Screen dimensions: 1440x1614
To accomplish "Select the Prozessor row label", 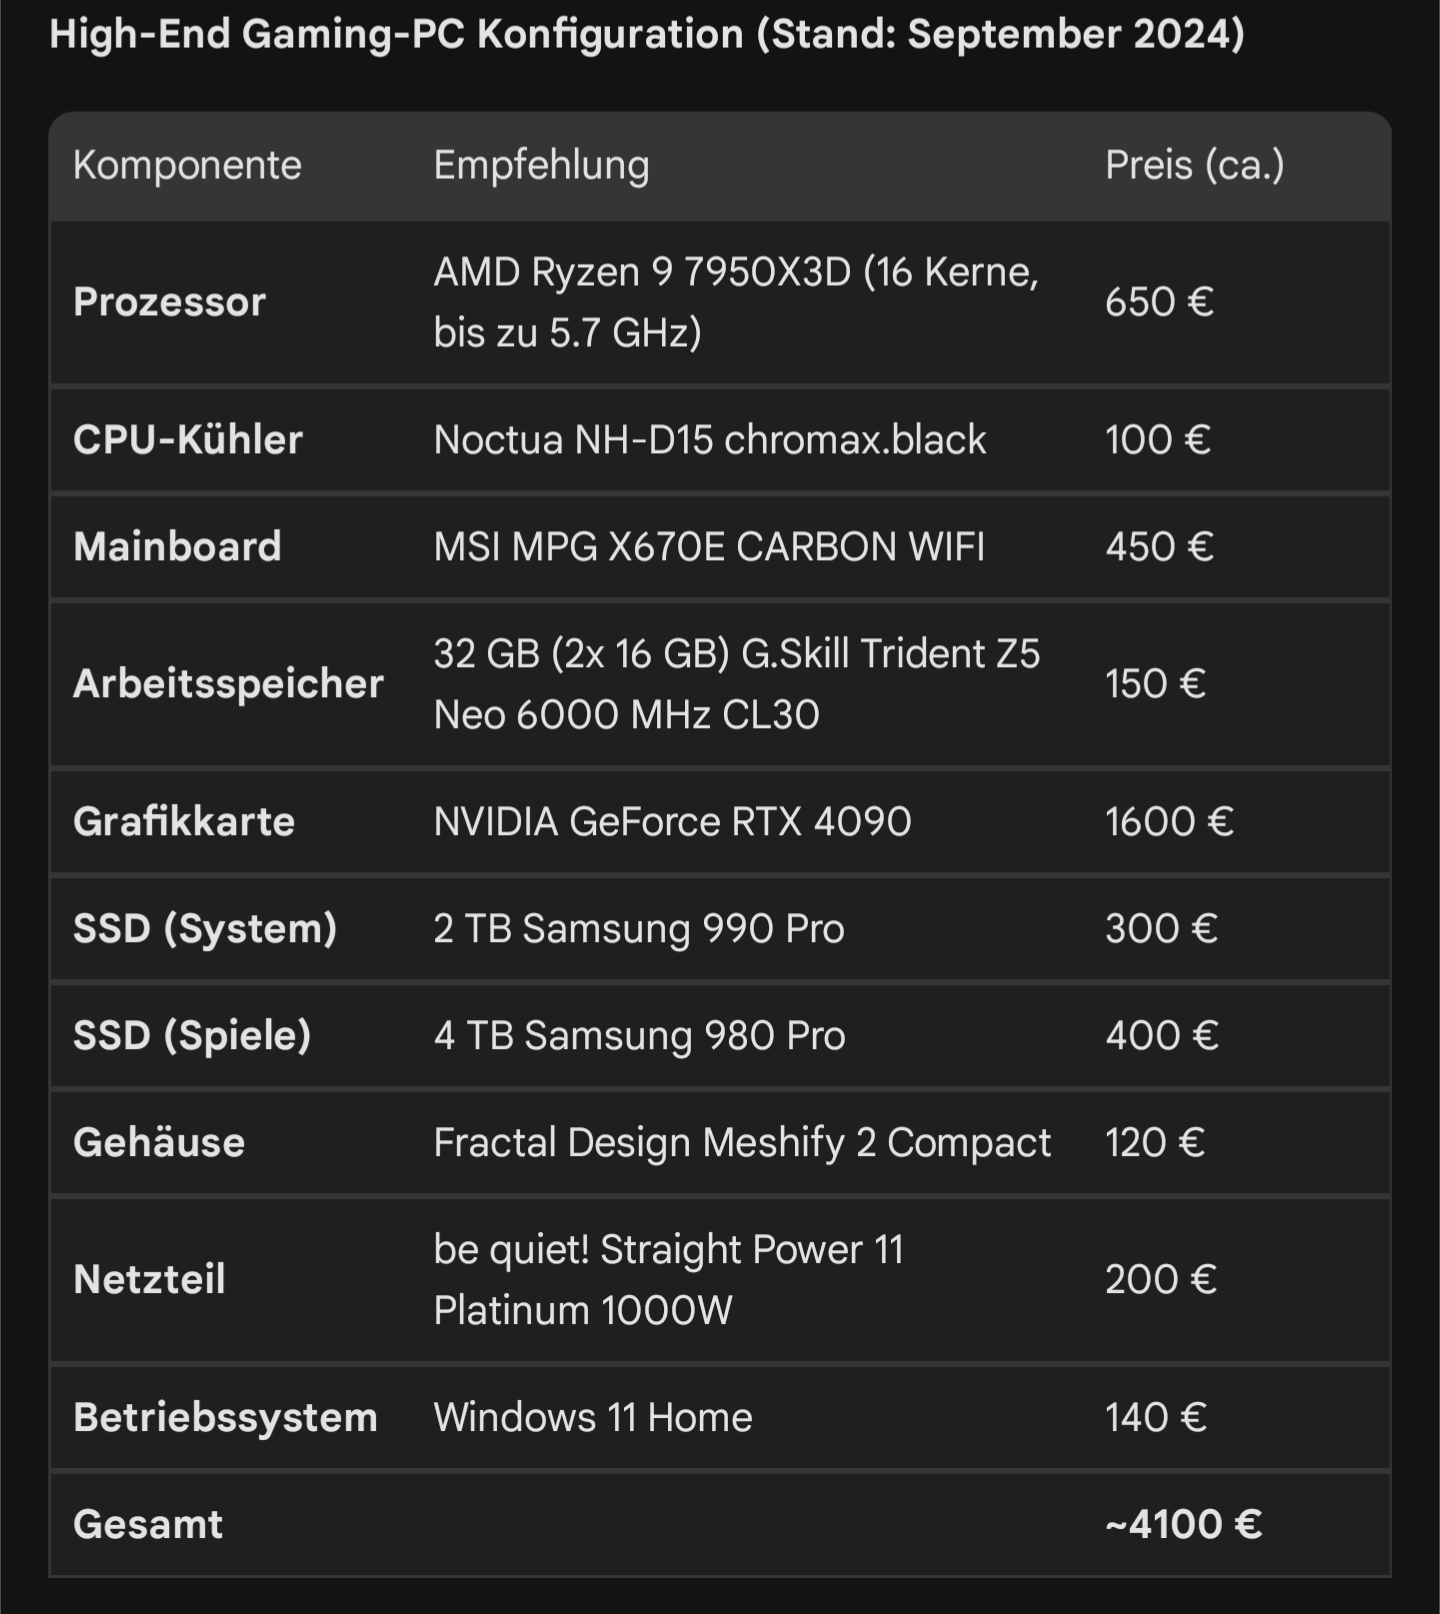I will tap(169, 302).
